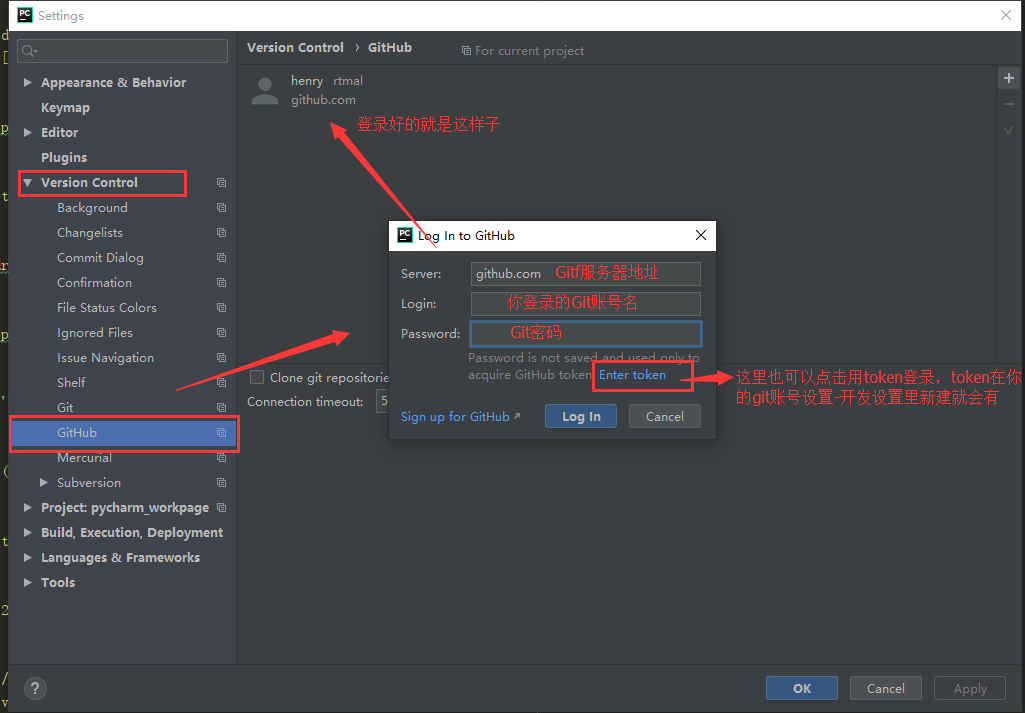Open Keymap settings page
Screen dimensions: 1025x713
[65, 107]
